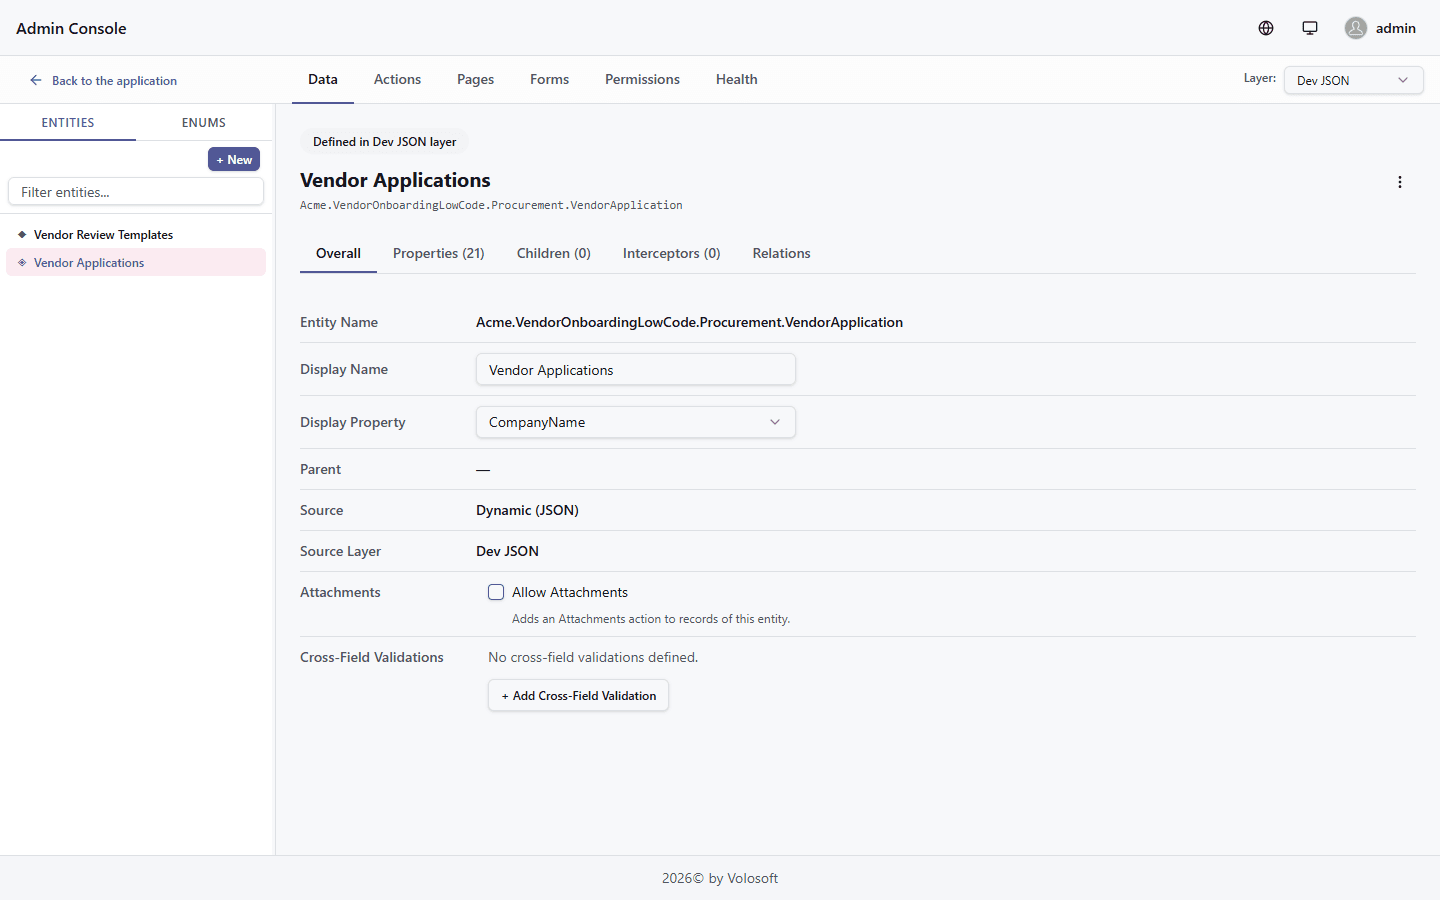Viewport: 1440px width, 900px height.
Task: Click the monitor theme icon
Action: tap(1310, 28)
